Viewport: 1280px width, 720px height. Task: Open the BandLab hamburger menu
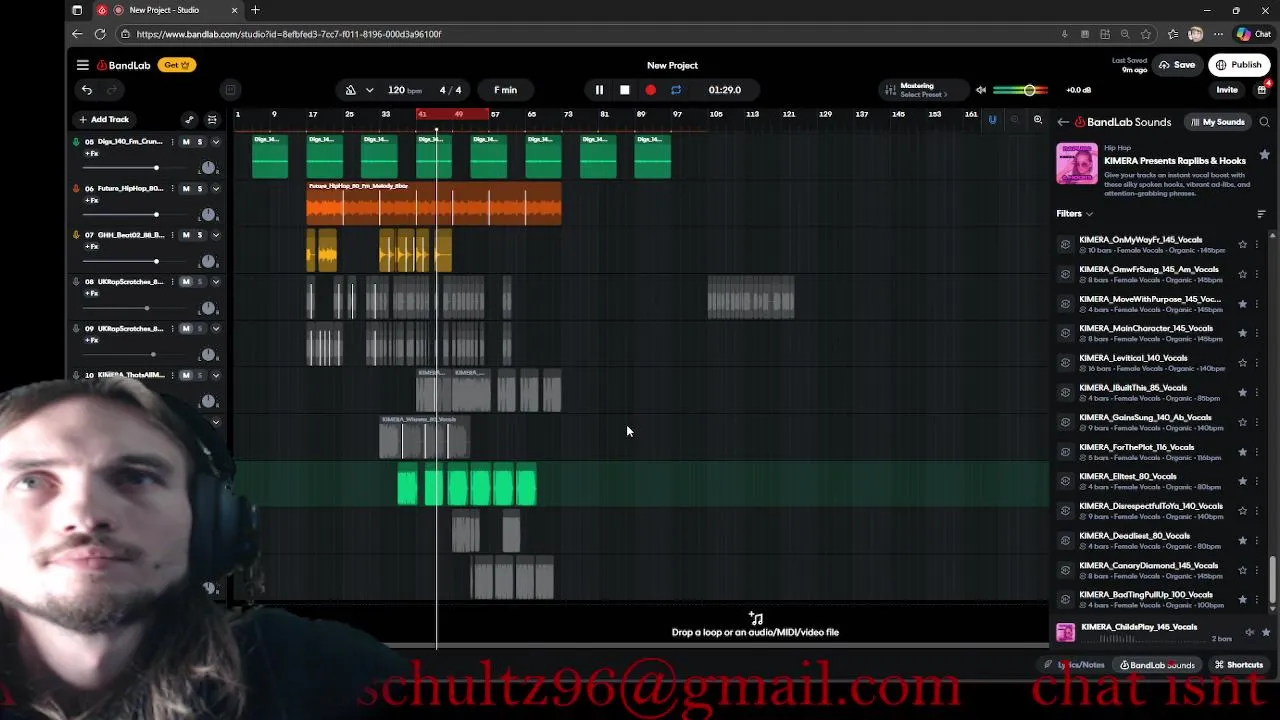click(x=83, y=65)
